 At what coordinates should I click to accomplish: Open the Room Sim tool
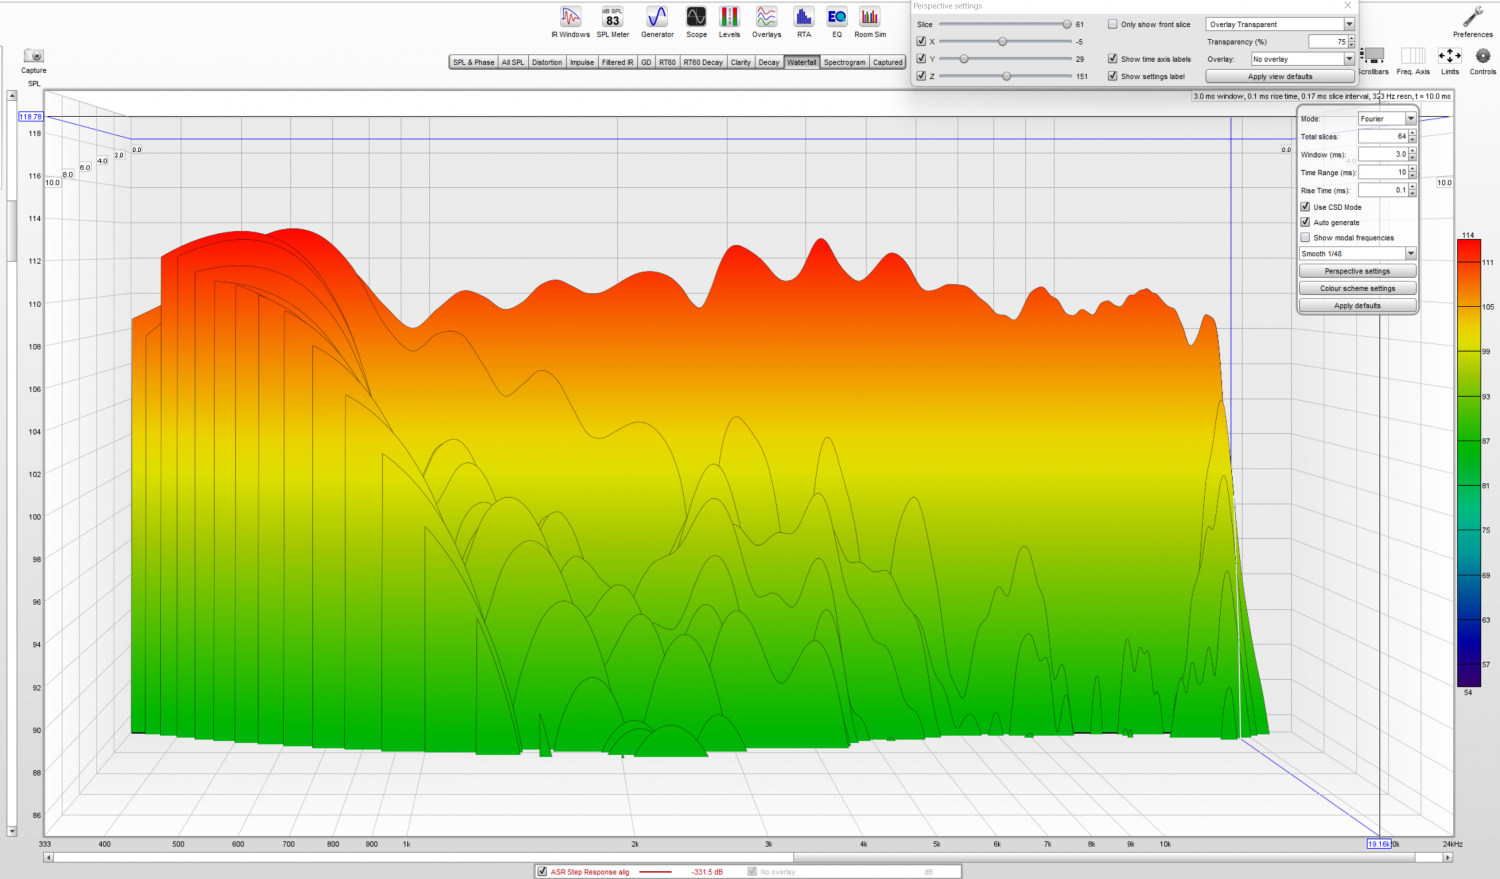click(870, 22)
